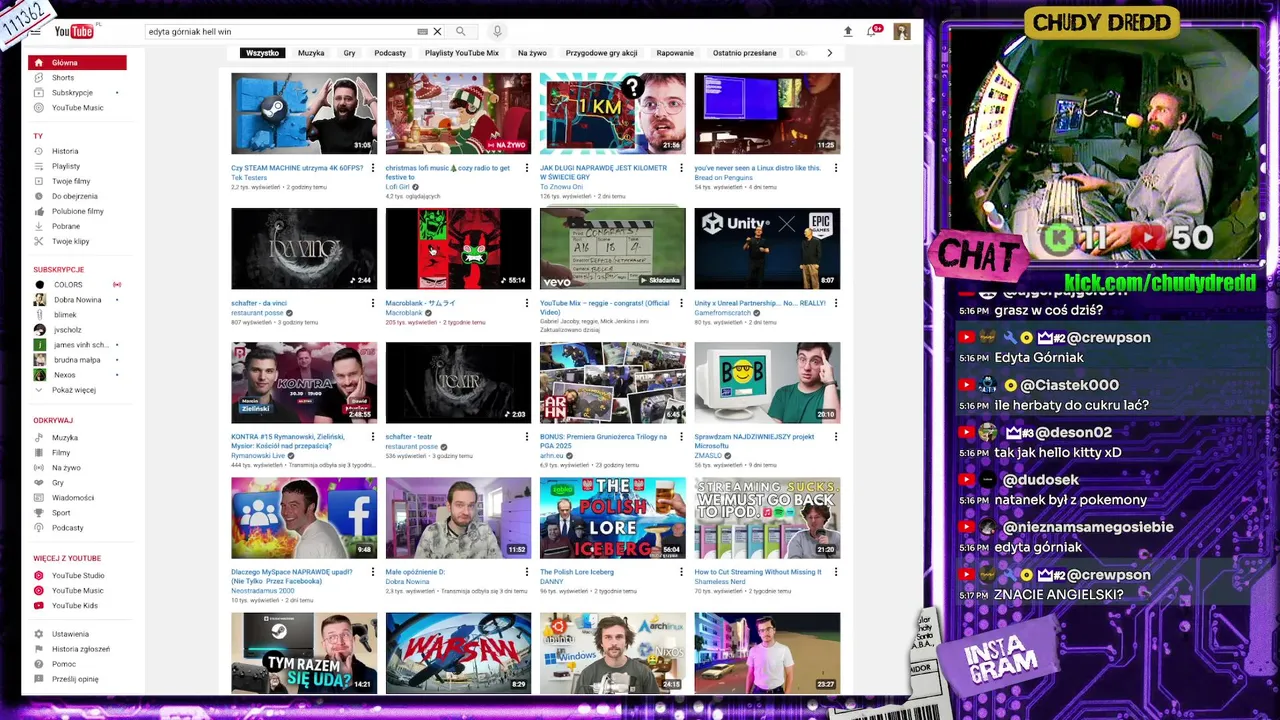Click the Gamefromscratch channel name

tap(723, 313)
